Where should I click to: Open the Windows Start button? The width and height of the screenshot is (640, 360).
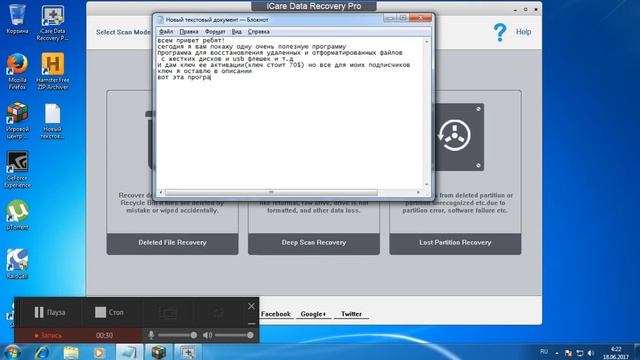(x=11, y=352)
